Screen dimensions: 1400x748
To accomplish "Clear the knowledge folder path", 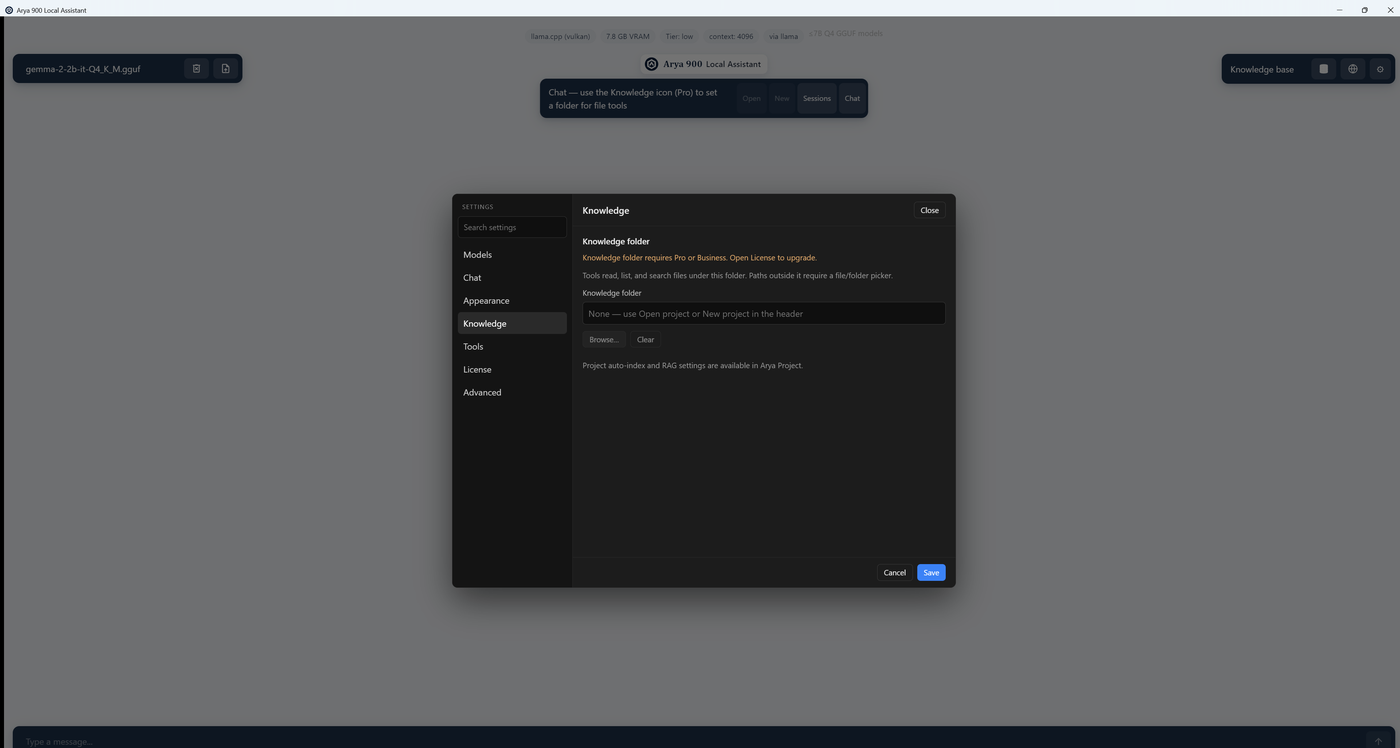I will pos(646,340).
